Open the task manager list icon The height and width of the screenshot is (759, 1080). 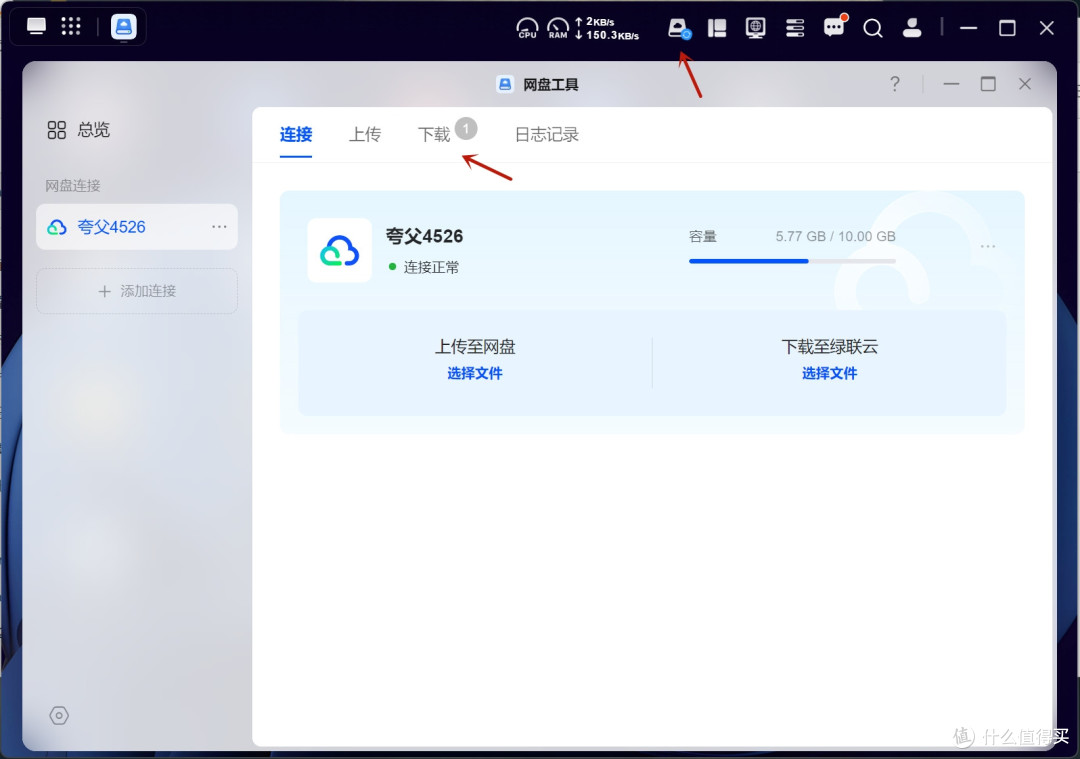[795, 28]
